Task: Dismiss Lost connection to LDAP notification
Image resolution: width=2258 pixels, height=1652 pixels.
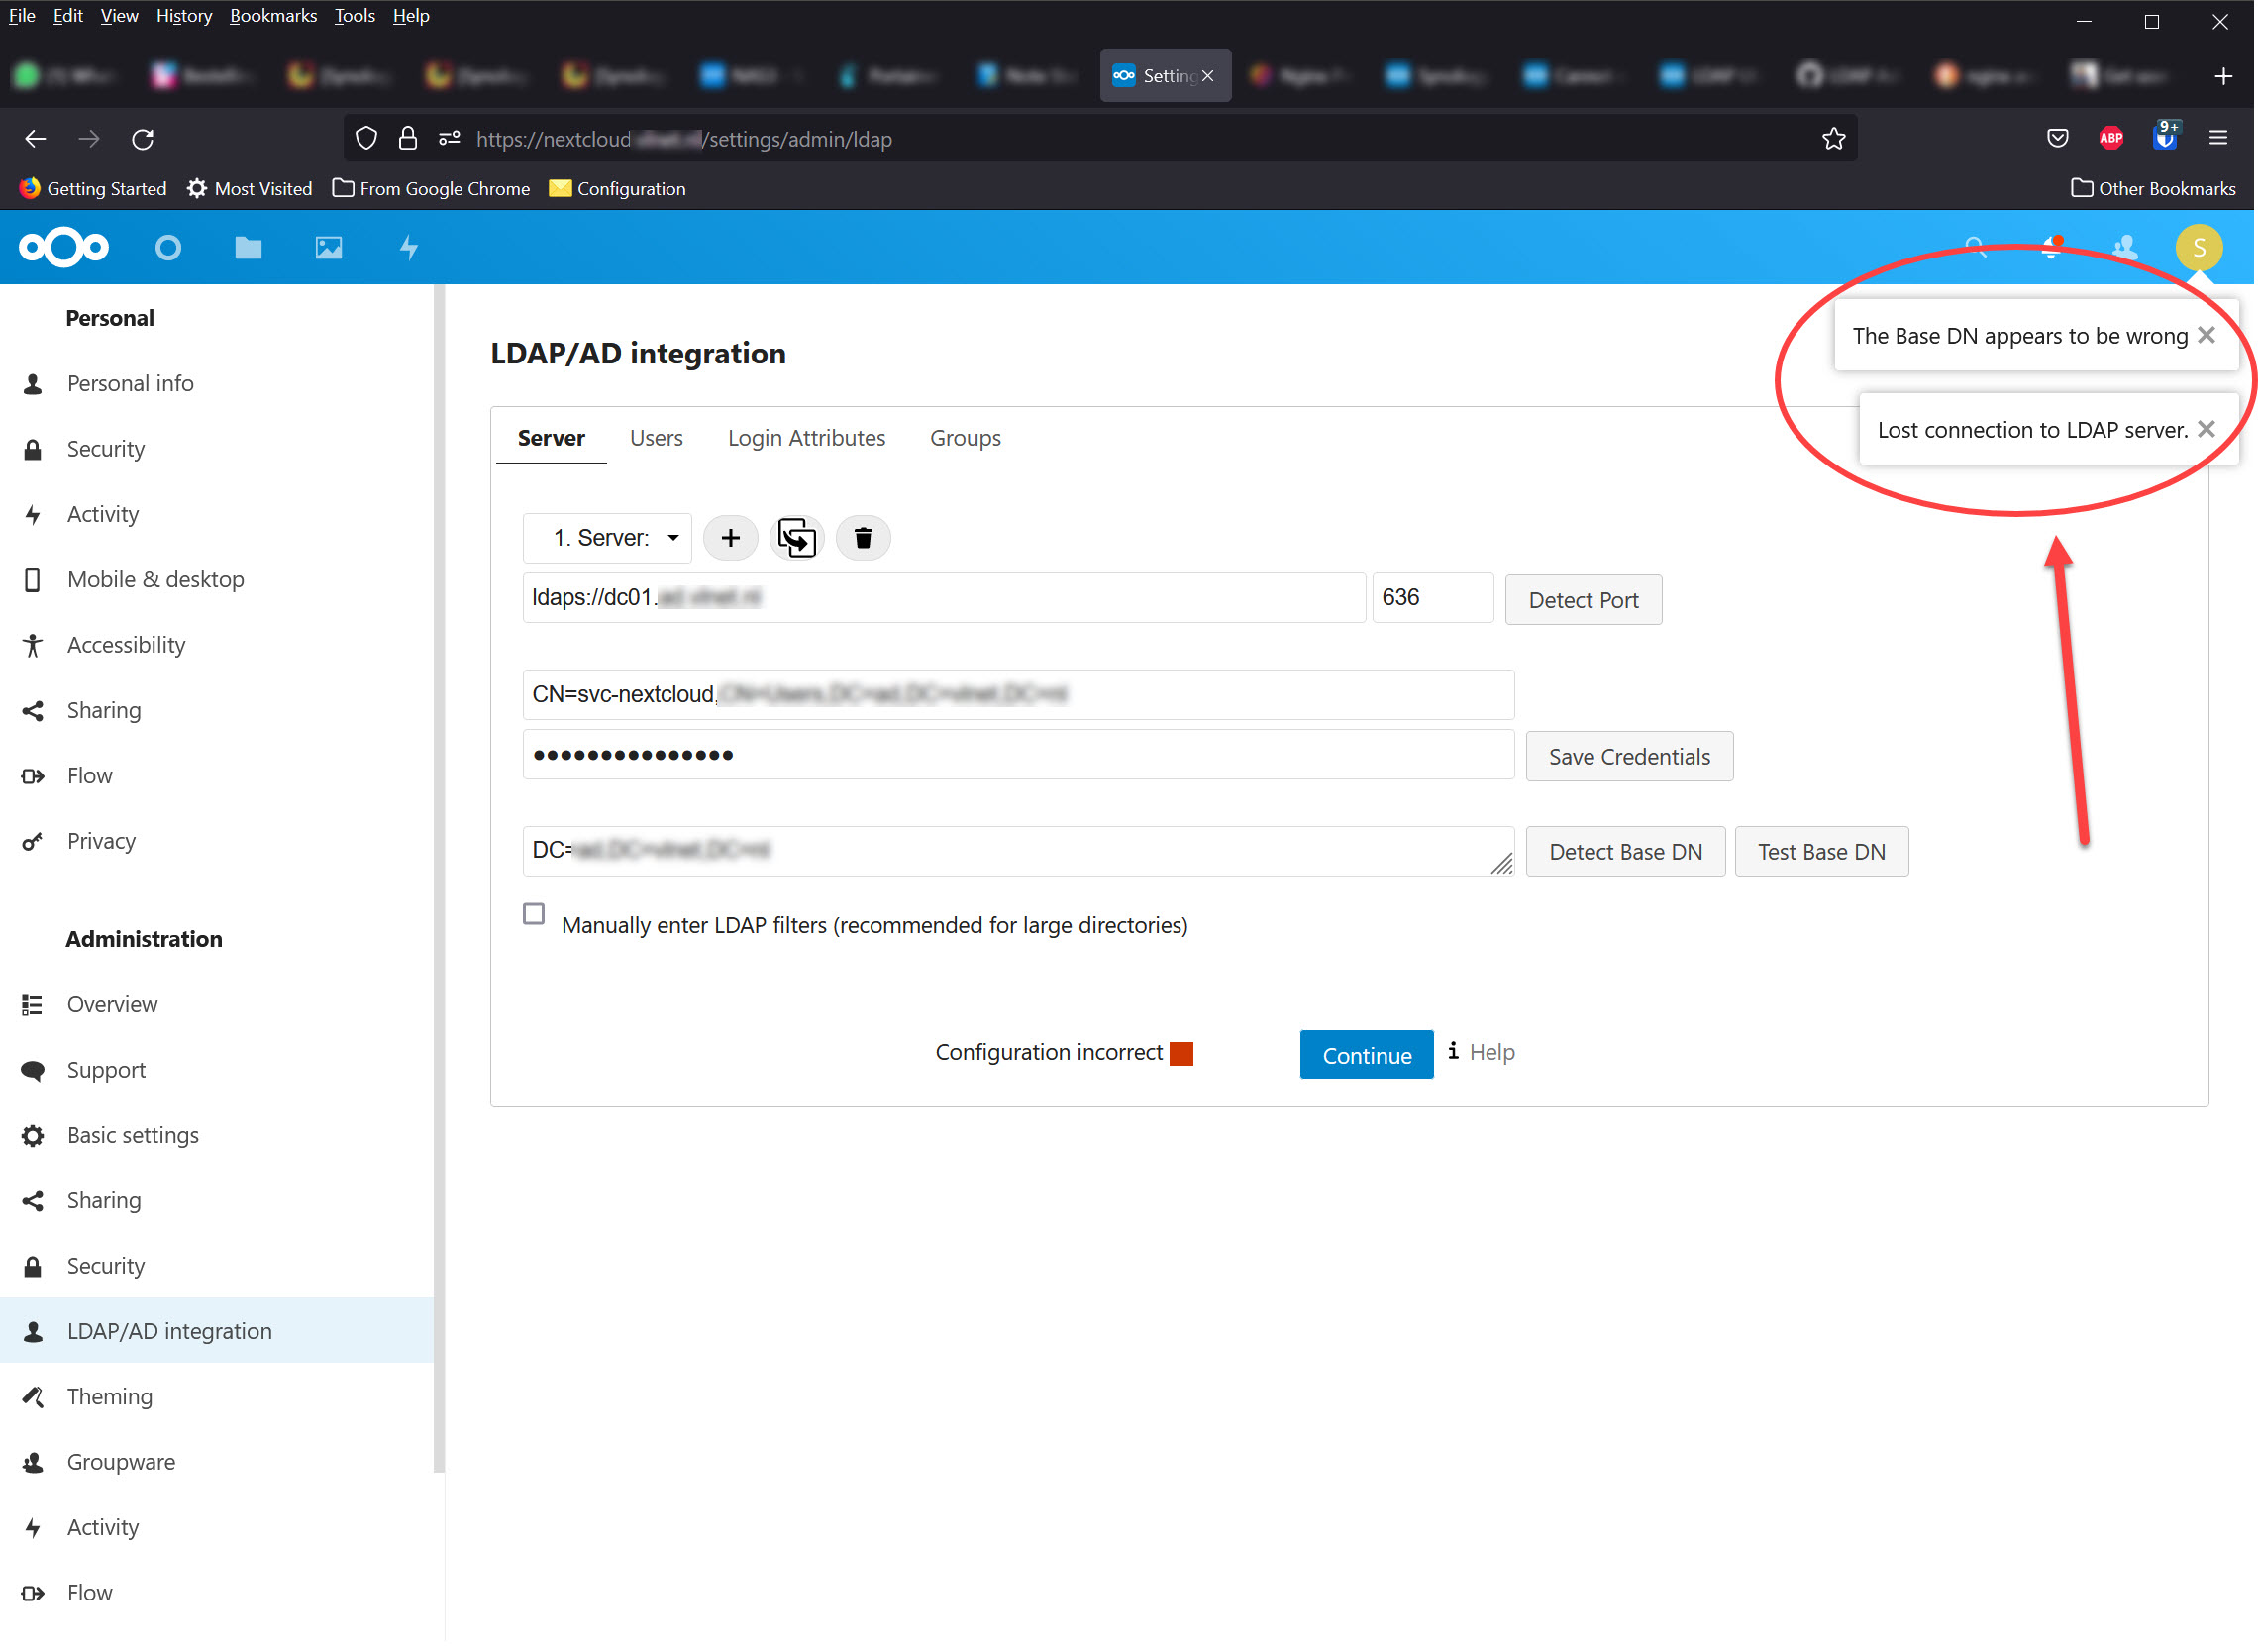Action: 2207,430
